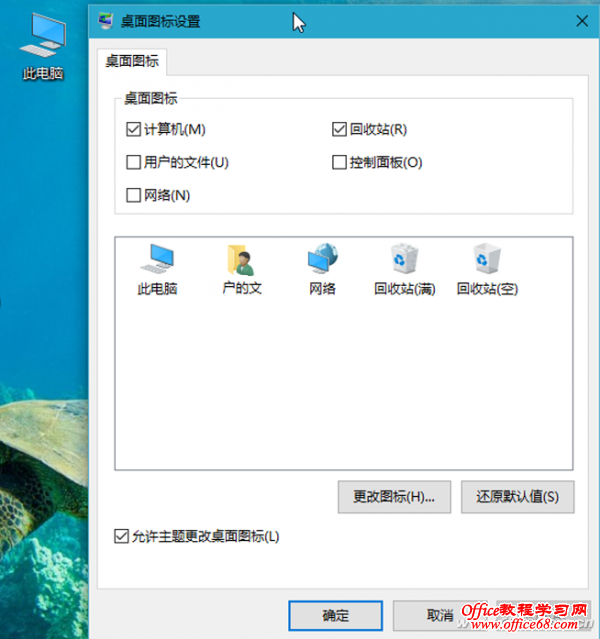This screenshot has height=639, width=600.
Task: Uncheck the 回收站(R) checkbox
Action: 339,130
